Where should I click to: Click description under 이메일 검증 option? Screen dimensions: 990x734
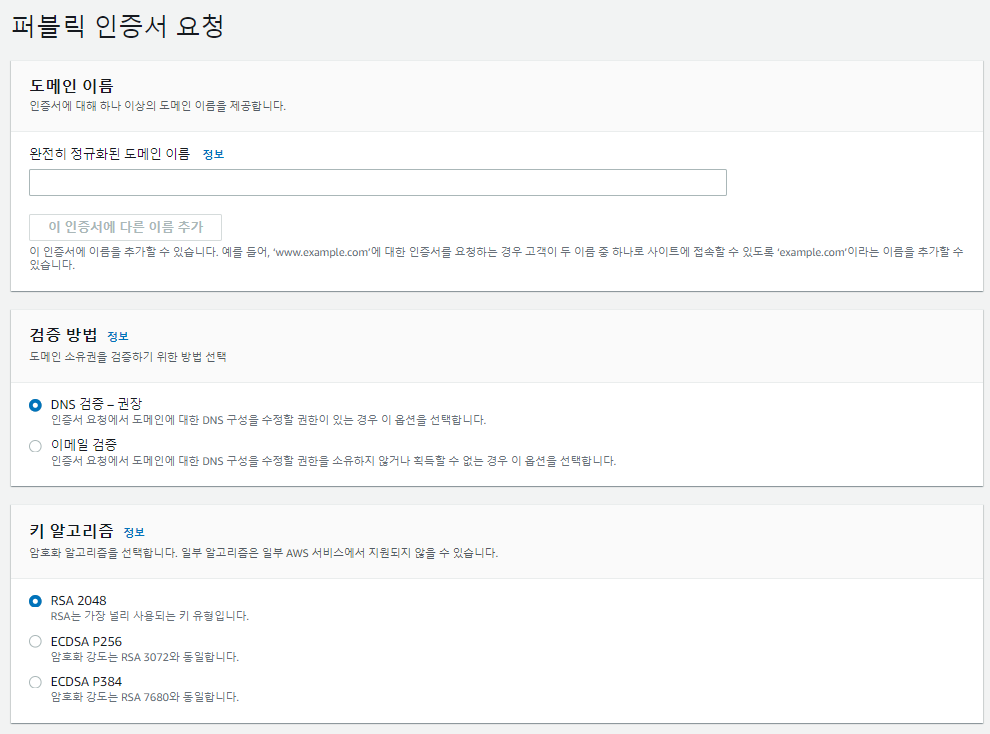[333, 461]
